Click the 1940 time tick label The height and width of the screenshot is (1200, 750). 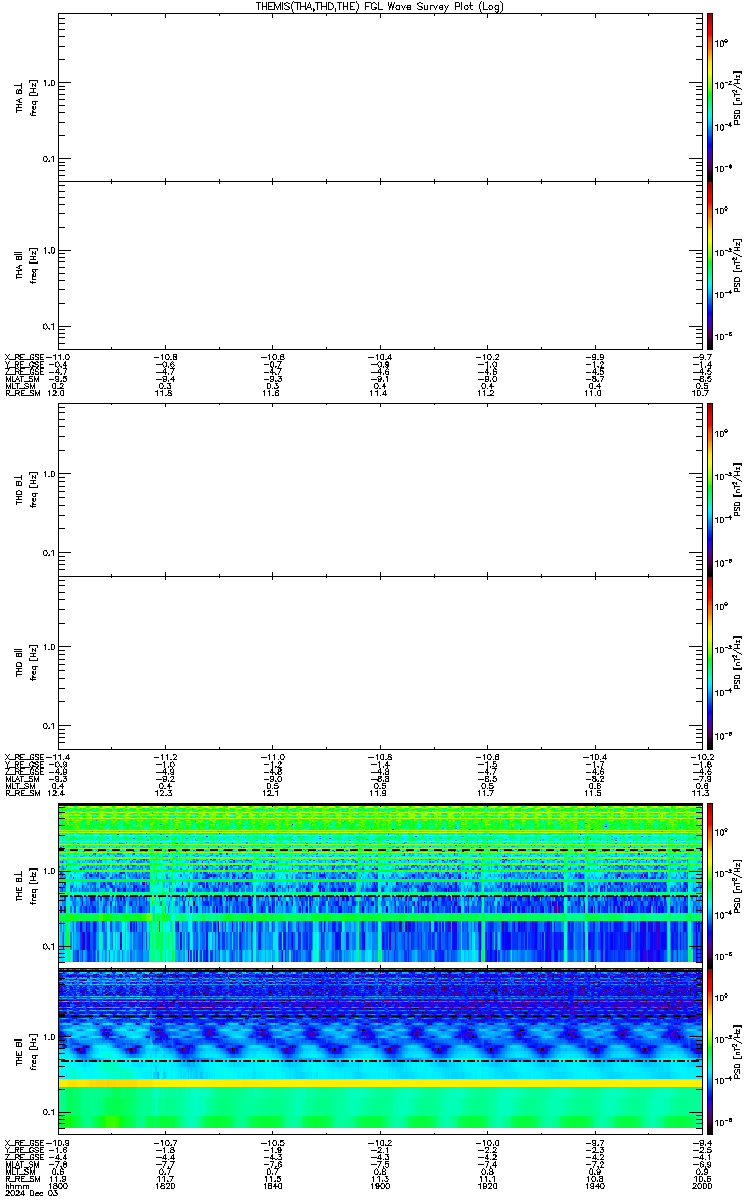click(594, 1185)
